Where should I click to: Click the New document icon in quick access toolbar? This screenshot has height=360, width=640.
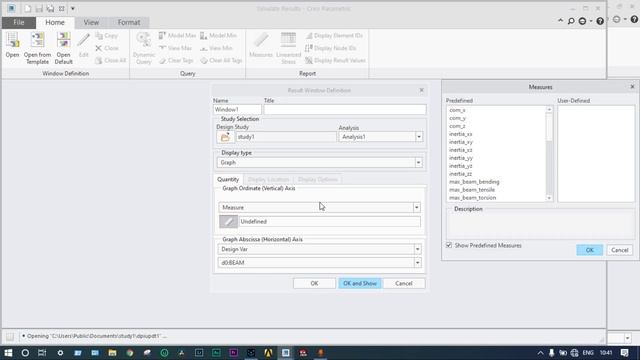[x=27, y=9]
